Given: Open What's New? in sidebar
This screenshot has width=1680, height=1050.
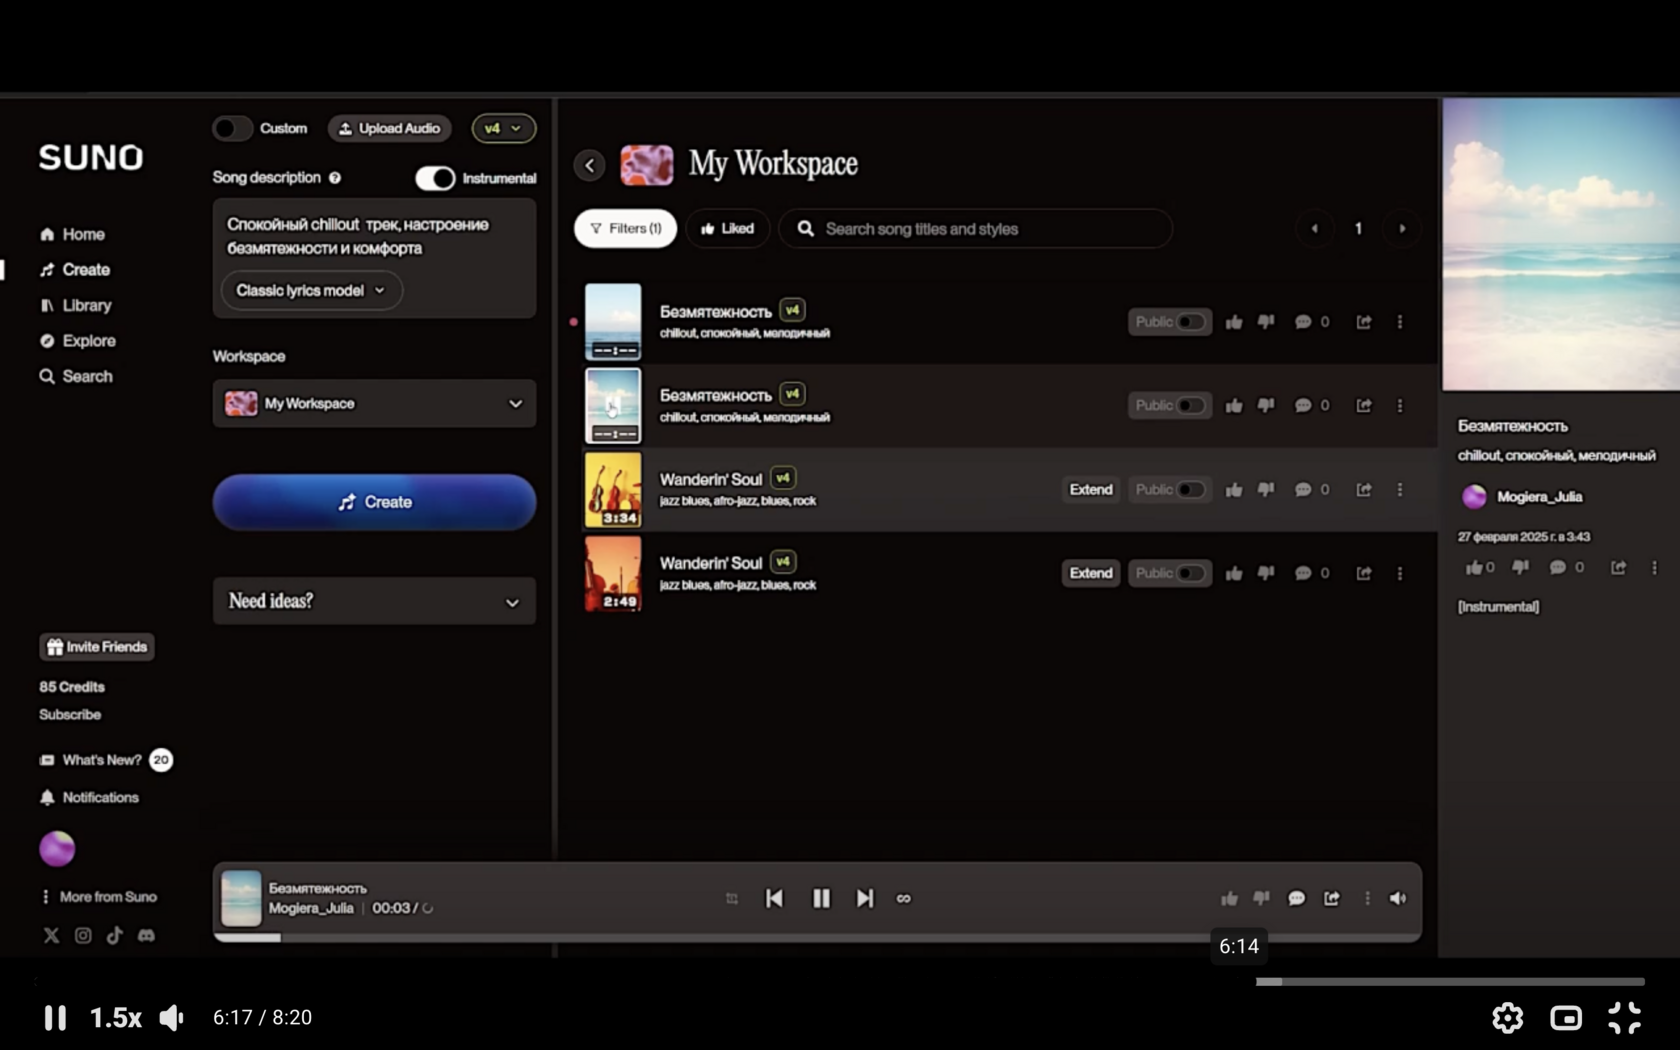Looking at the screenshot, I should point(105,760).
